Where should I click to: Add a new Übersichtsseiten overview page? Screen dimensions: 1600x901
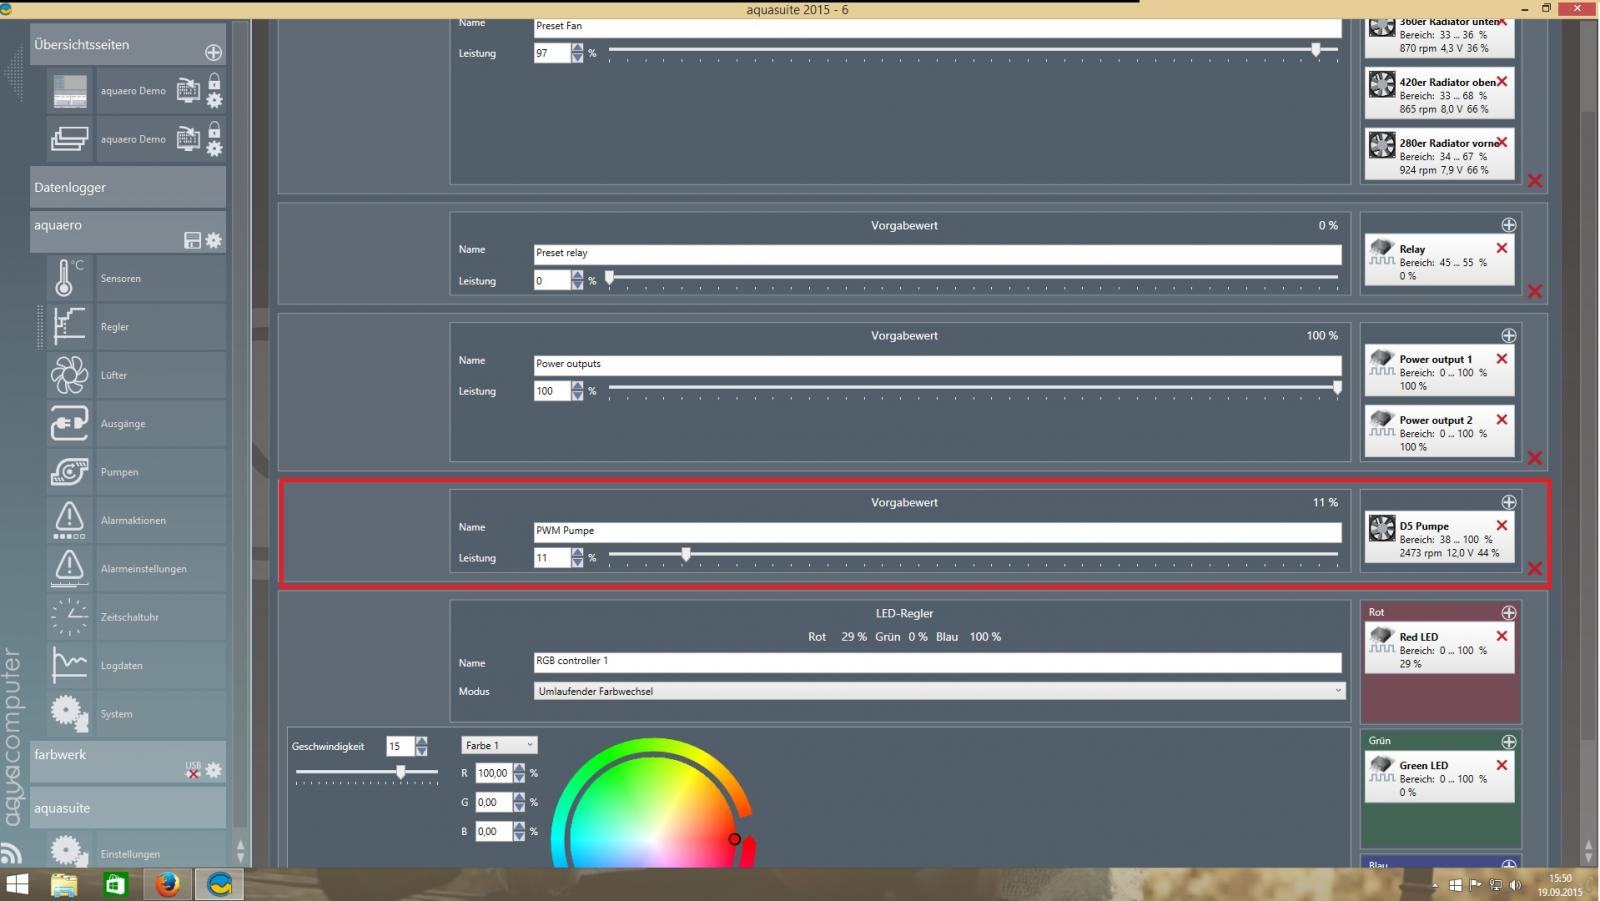213,52
